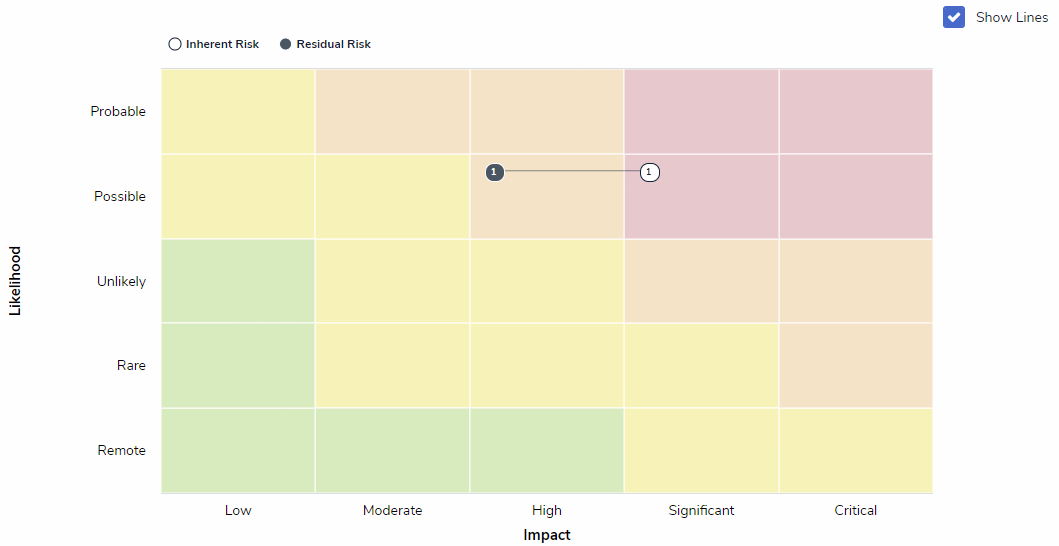
Task: Select the Rare and Critical cell
Action: coord(855,366)
